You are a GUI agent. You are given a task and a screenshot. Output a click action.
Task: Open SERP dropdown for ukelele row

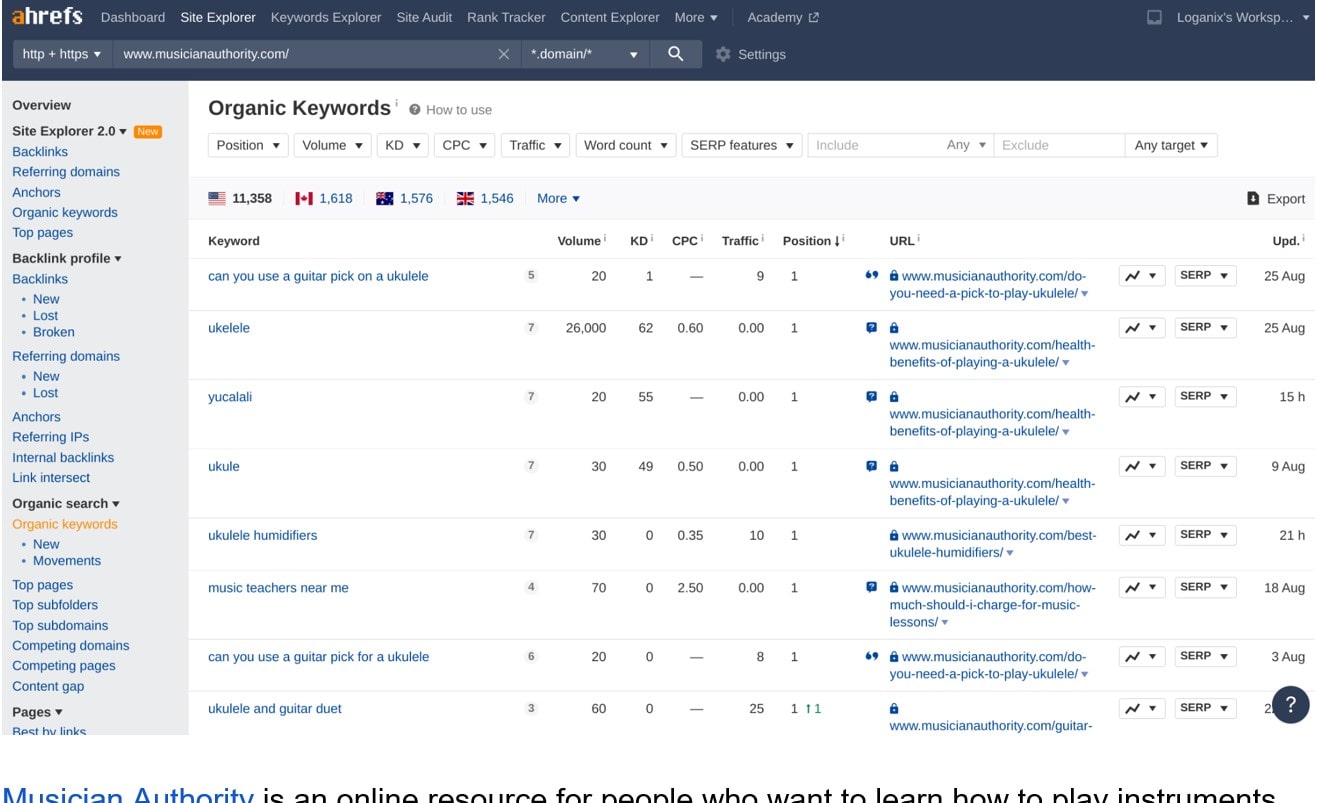point(1205,328)
